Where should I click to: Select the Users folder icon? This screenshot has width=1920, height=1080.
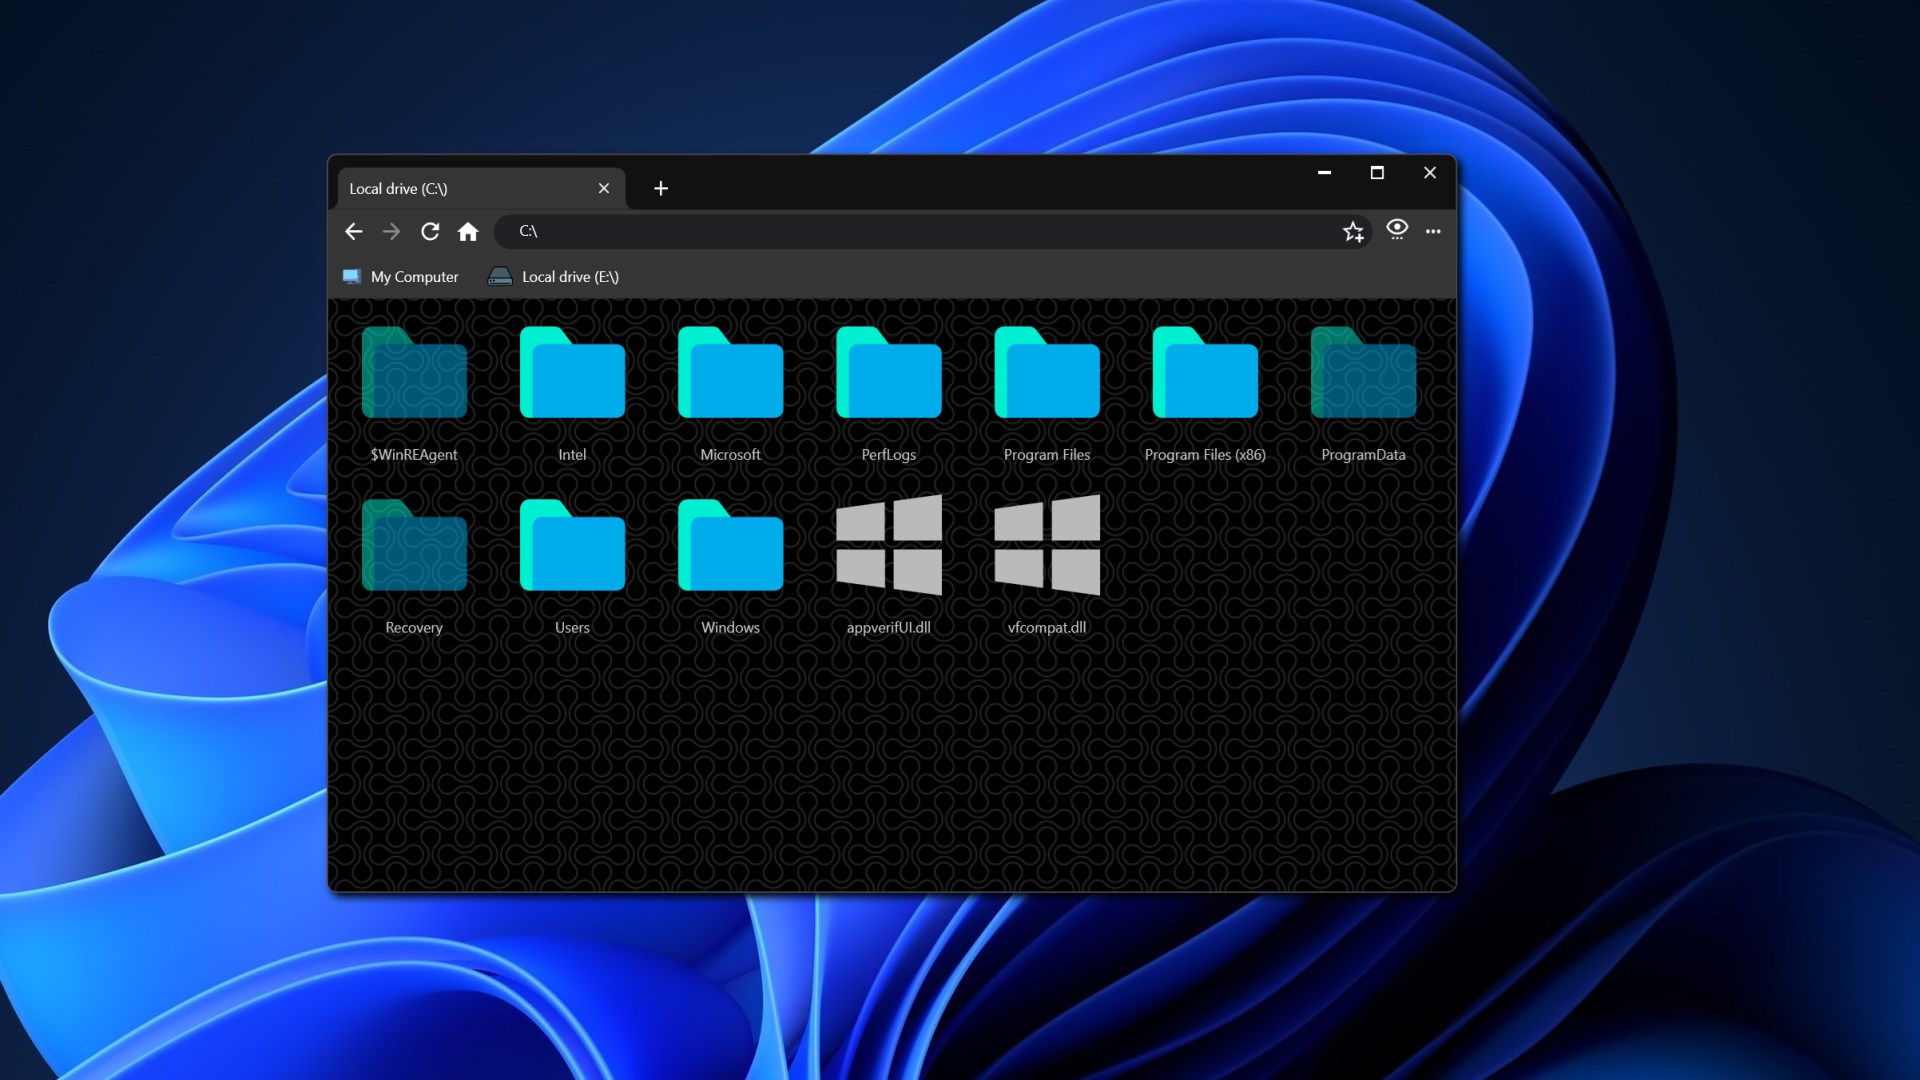point(572,547)
